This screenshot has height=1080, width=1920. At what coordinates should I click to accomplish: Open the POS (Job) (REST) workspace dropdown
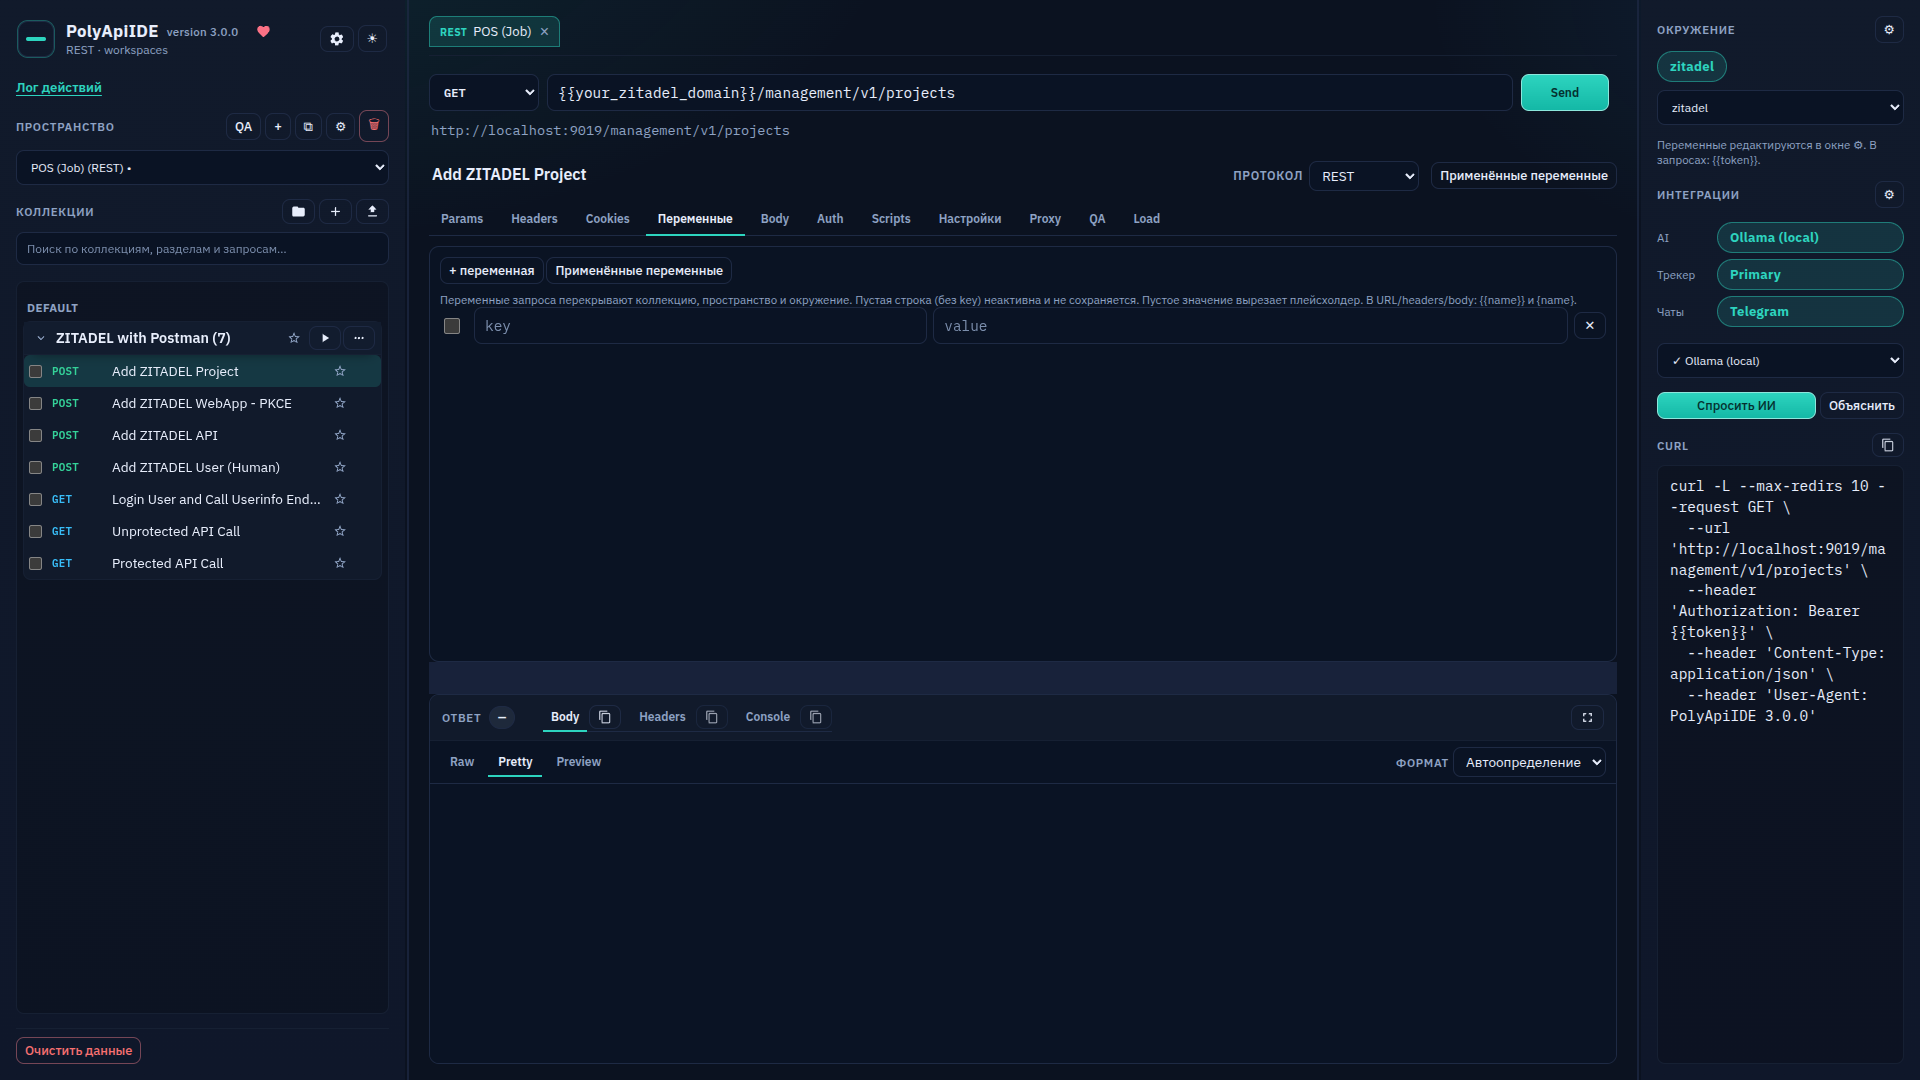click(x=202, y=168)
